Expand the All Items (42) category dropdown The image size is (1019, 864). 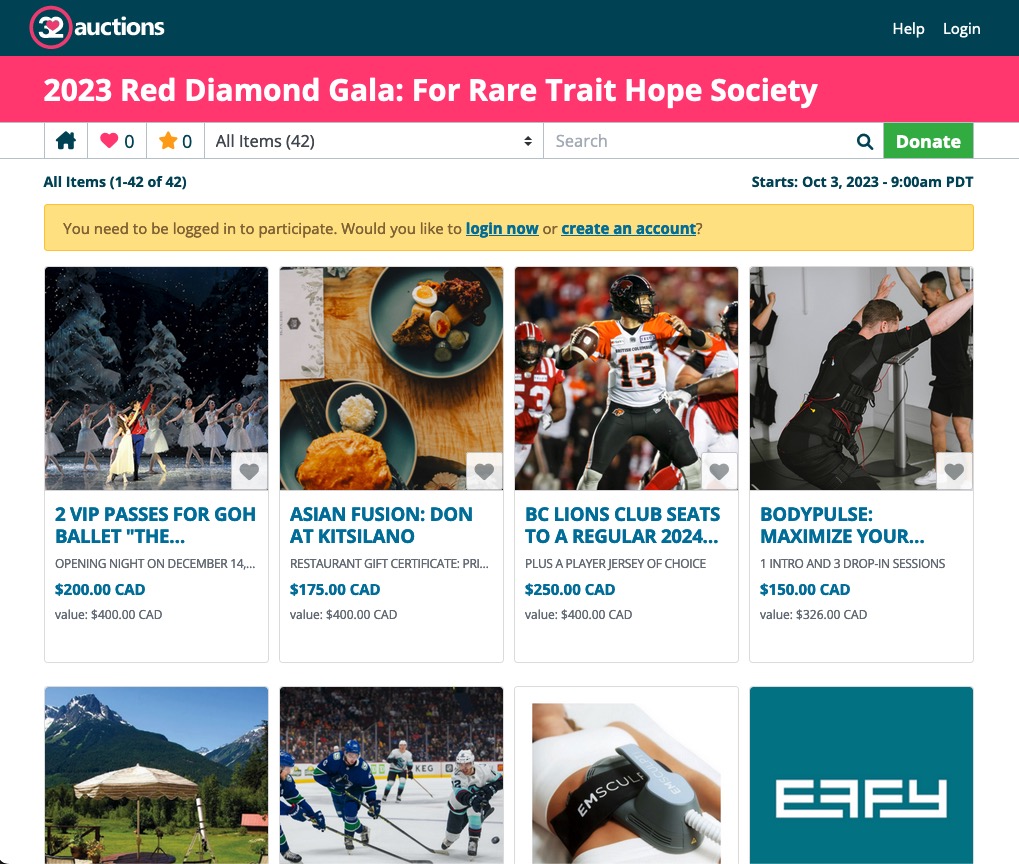click(x=374, y=141)
